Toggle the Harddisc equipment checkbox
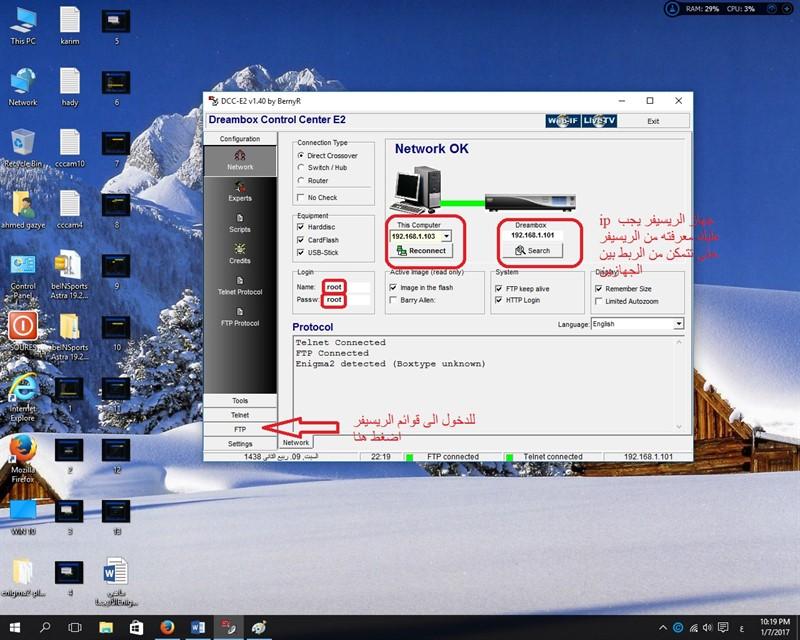 [x=301, y=227]
